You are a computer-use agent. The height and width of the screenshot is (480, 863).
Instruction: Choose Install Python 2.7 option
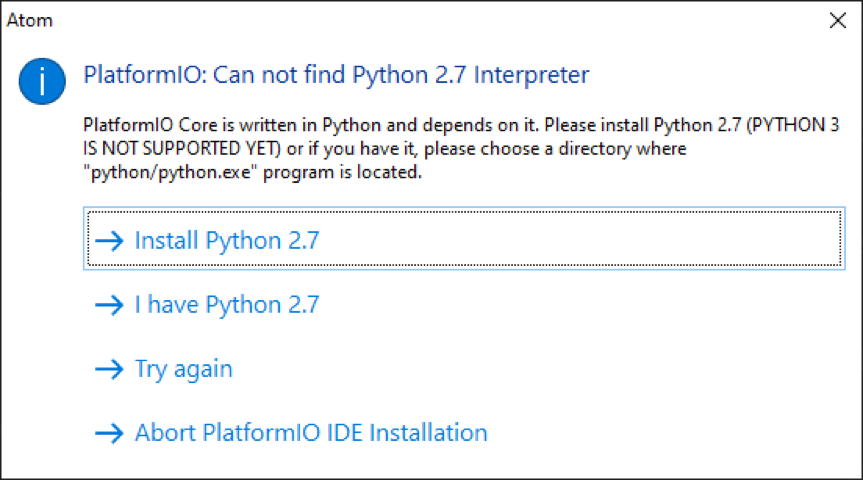point(227,241)
